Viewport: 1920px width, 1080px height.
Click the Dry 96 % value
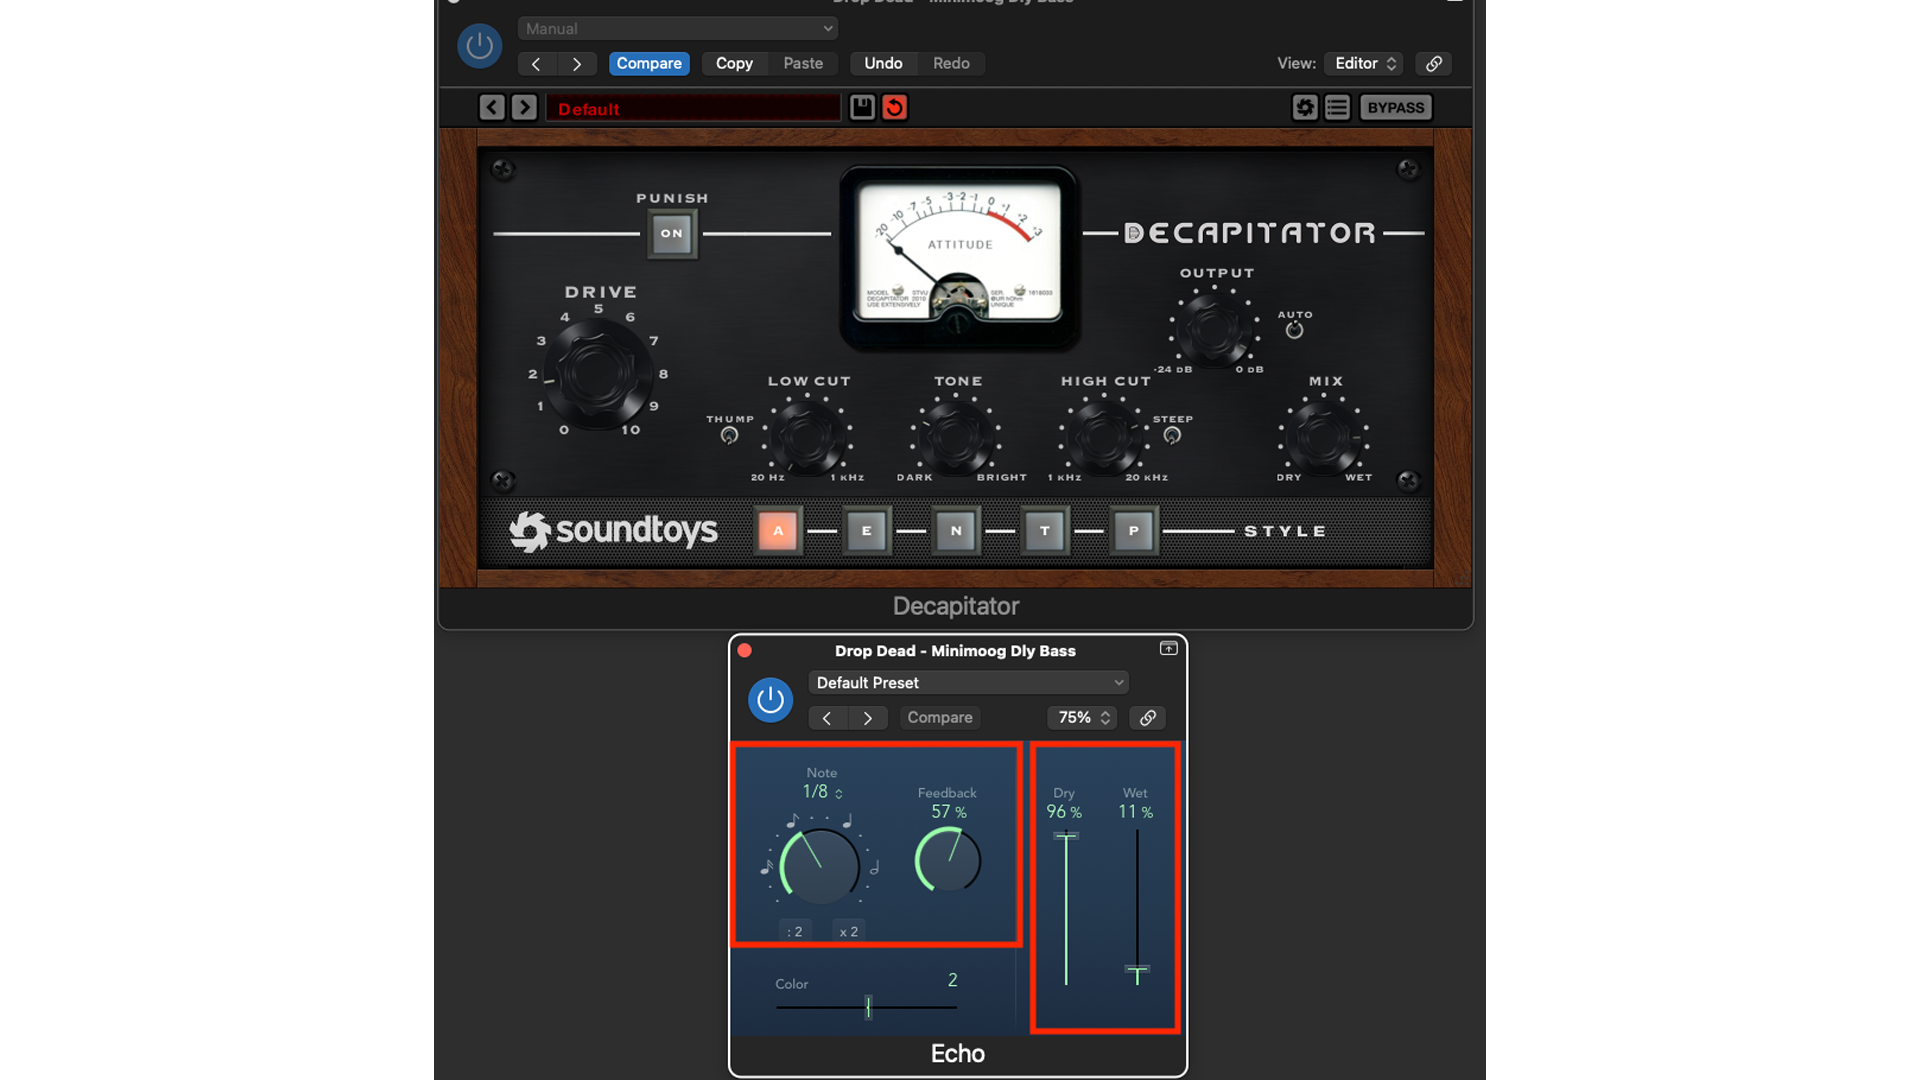[x=1064, y=813]
